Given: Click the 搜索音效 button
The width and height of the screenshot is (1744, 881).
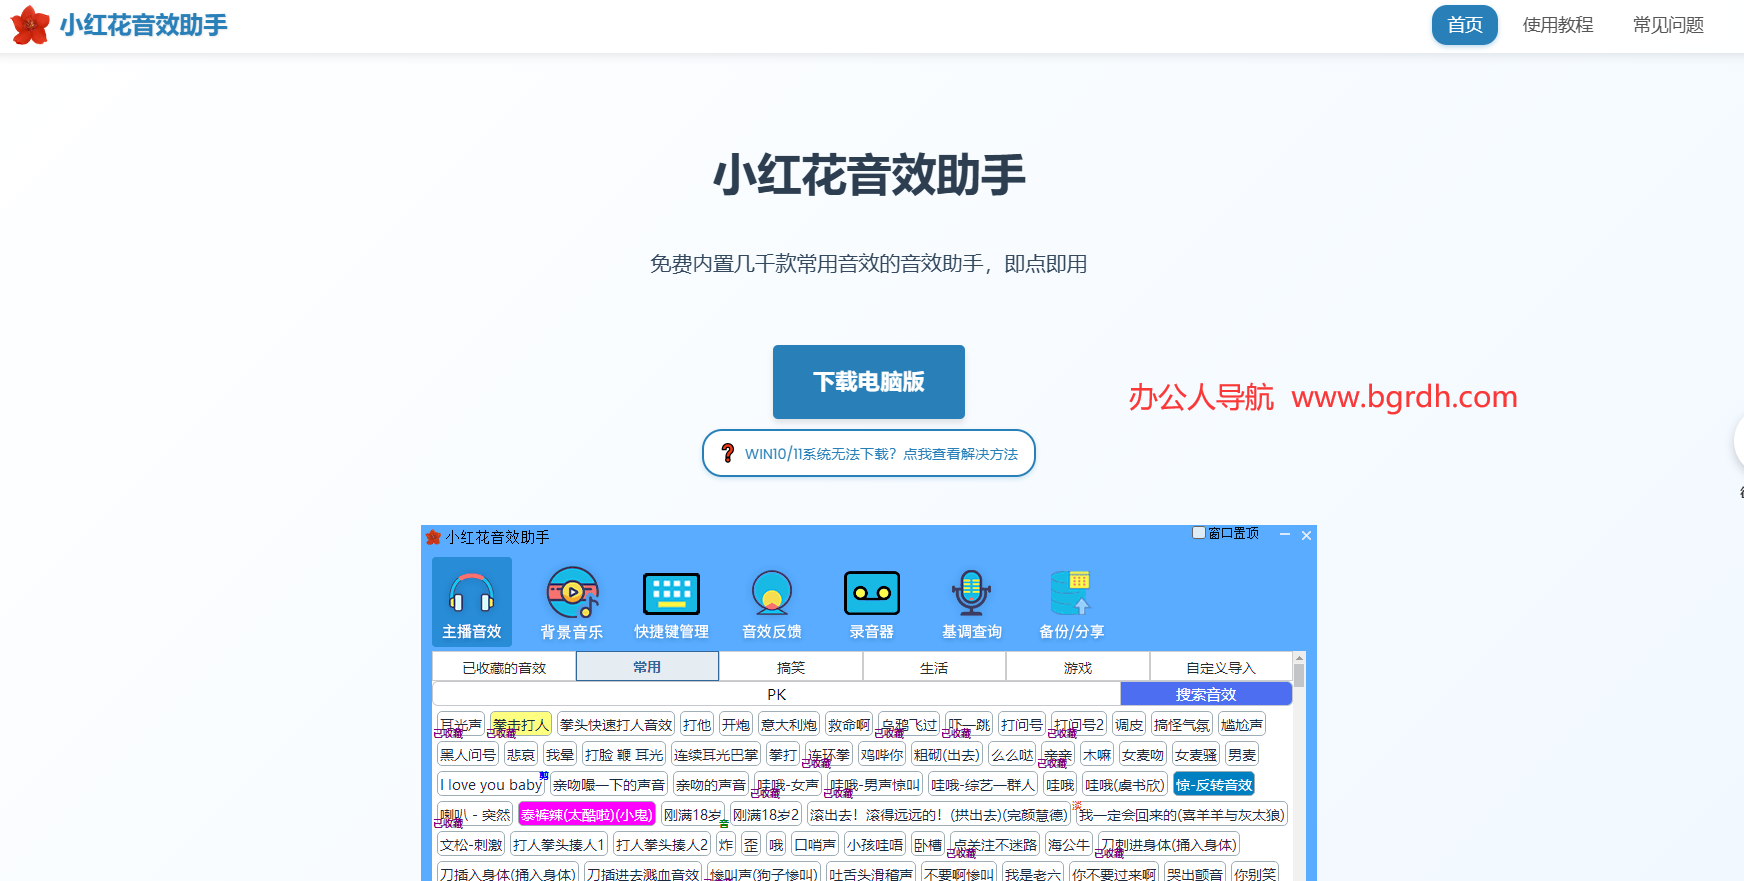Looking at the screenshot, I should (x=1205, y=694).
